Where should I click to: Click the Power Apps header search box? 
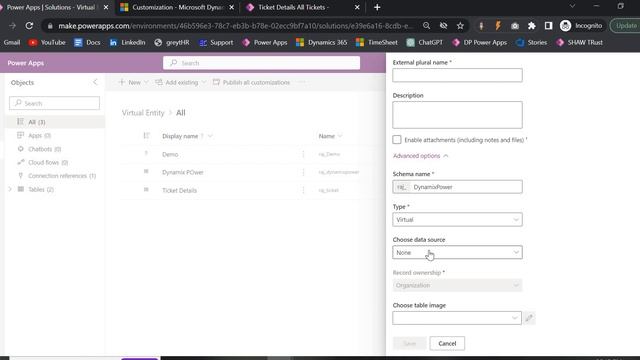click(261, 63)
